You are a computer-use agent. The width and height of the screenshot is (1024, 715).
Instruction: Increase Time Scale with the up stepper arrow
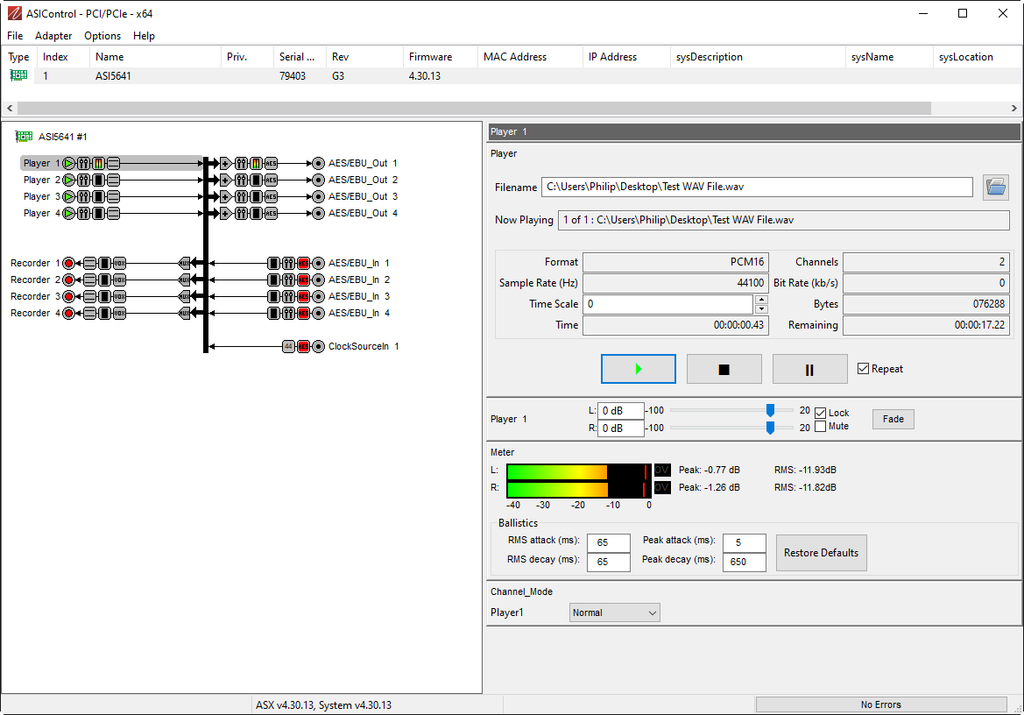[x=761, y=299]
